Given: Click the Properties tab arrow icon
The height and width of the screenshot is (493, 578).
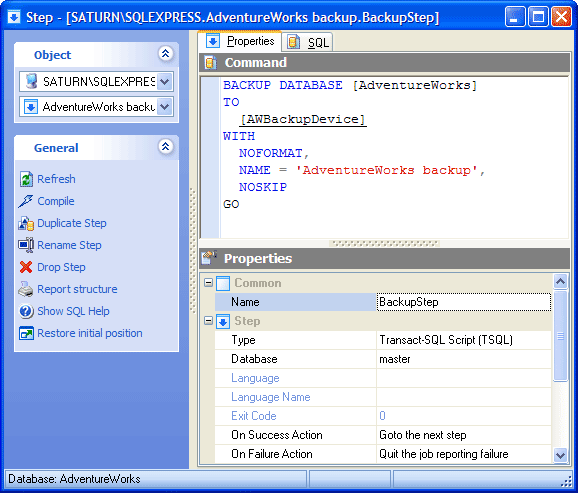Looking at the screenshot, I should pyautogui.click(x=213, y=41).
